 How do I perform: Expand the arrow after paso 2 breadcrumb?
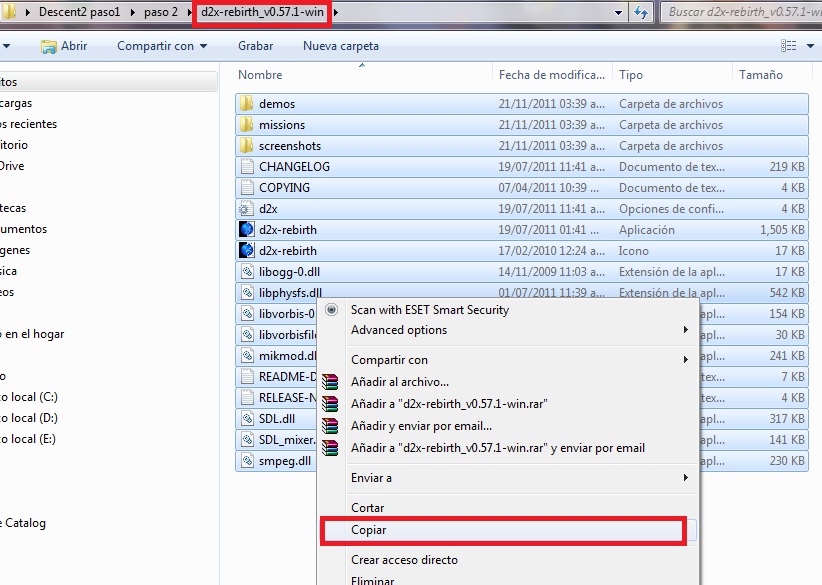pyautogui.click(x=189, y=12)
